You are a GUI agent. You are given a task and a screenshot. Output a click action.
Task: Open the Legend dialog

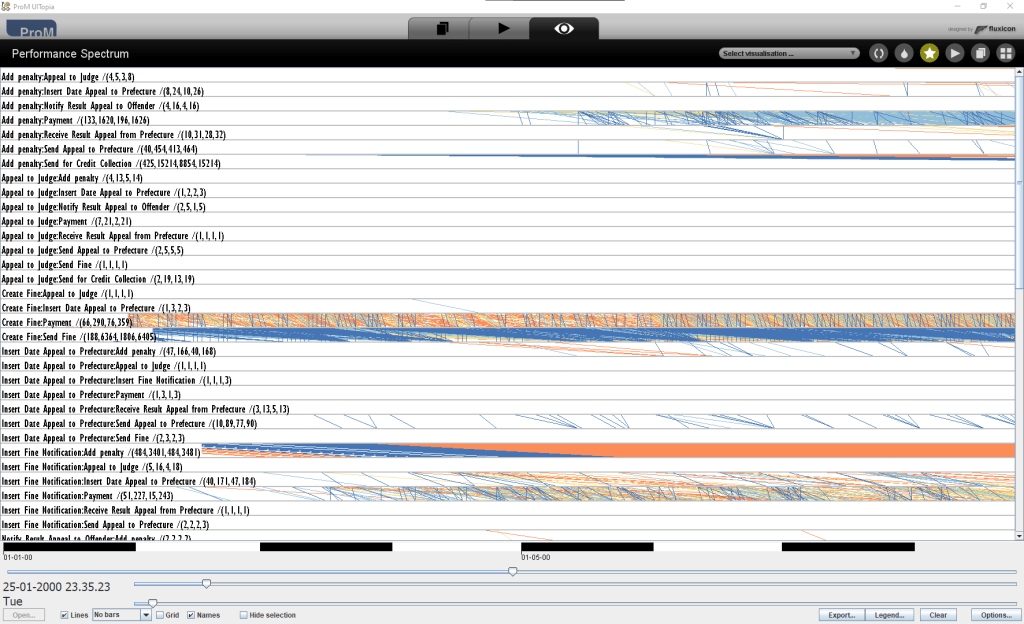tap(890, 615)
